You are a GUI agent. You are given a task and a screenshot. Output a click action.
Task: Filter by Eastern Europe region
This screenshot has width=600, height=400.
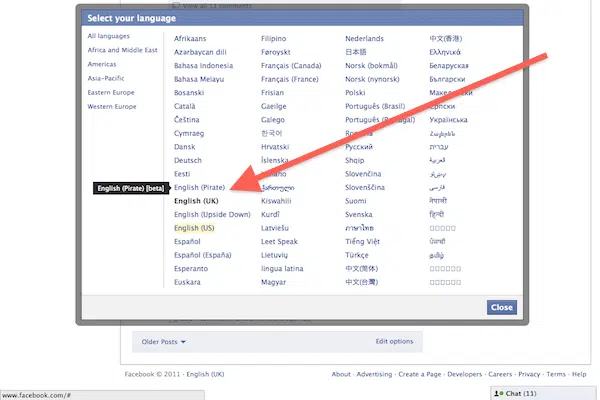click(111, 92)
